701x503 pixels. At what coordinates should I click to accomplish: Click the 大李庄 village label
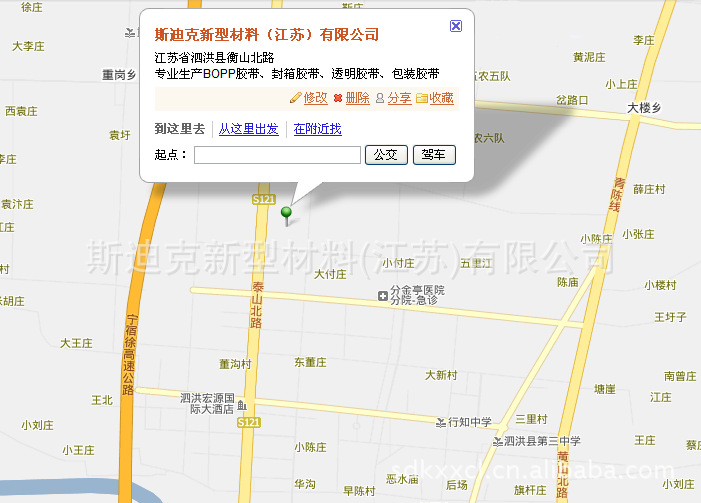click(x=28, y=46)
